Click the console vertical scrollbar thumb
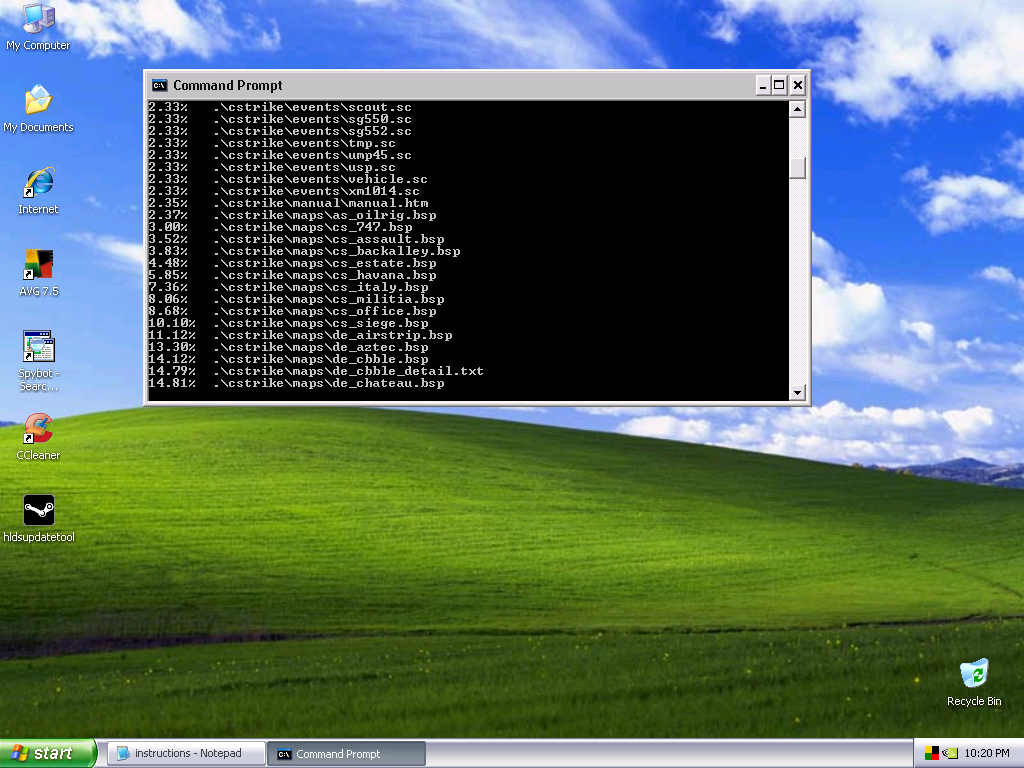The height and width of the screenshot is (768, 1024). point(797,168)
